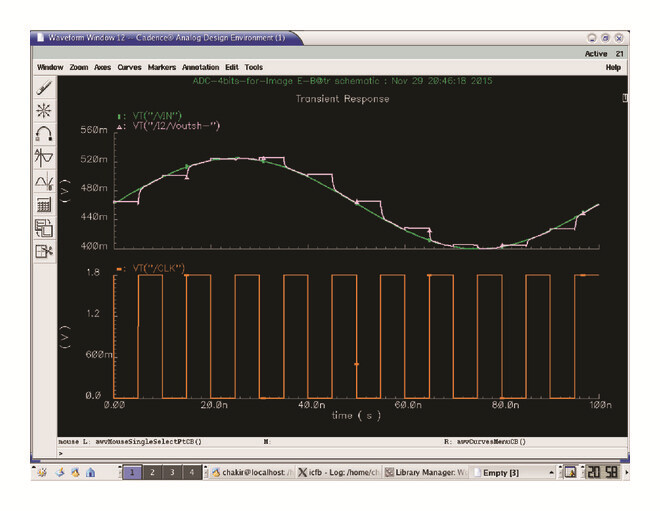Click the 600m tick on CLK Y axis
Screen dimensions: 660x511
98,355
